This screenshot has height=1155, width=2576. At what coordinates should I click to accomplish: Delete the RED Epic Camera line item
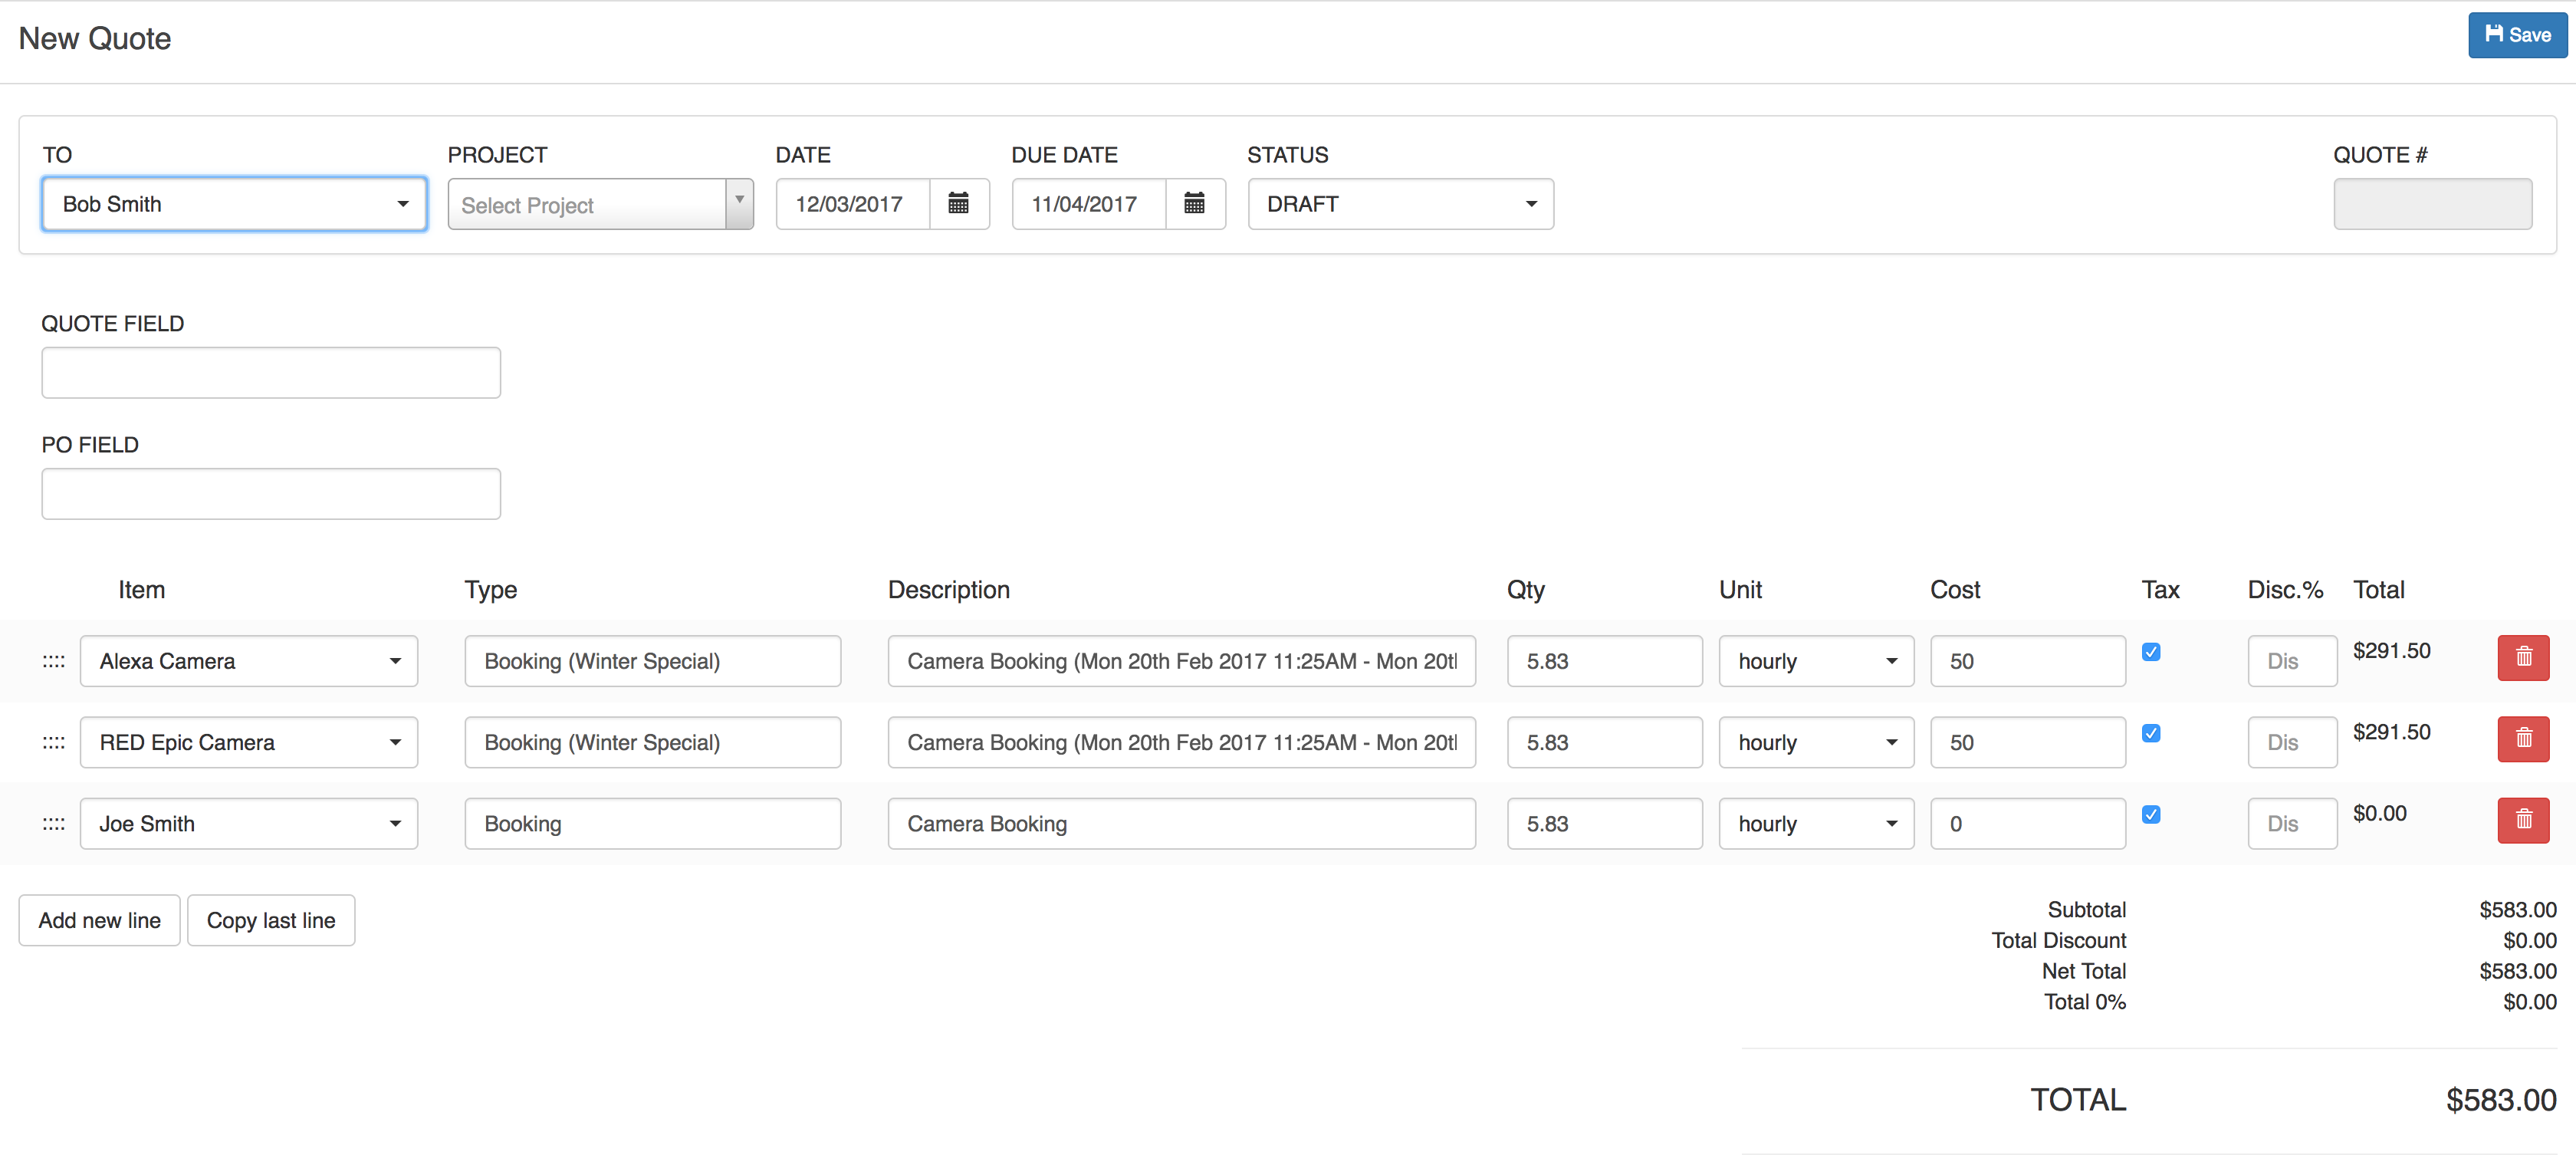tap(2523, 738)
